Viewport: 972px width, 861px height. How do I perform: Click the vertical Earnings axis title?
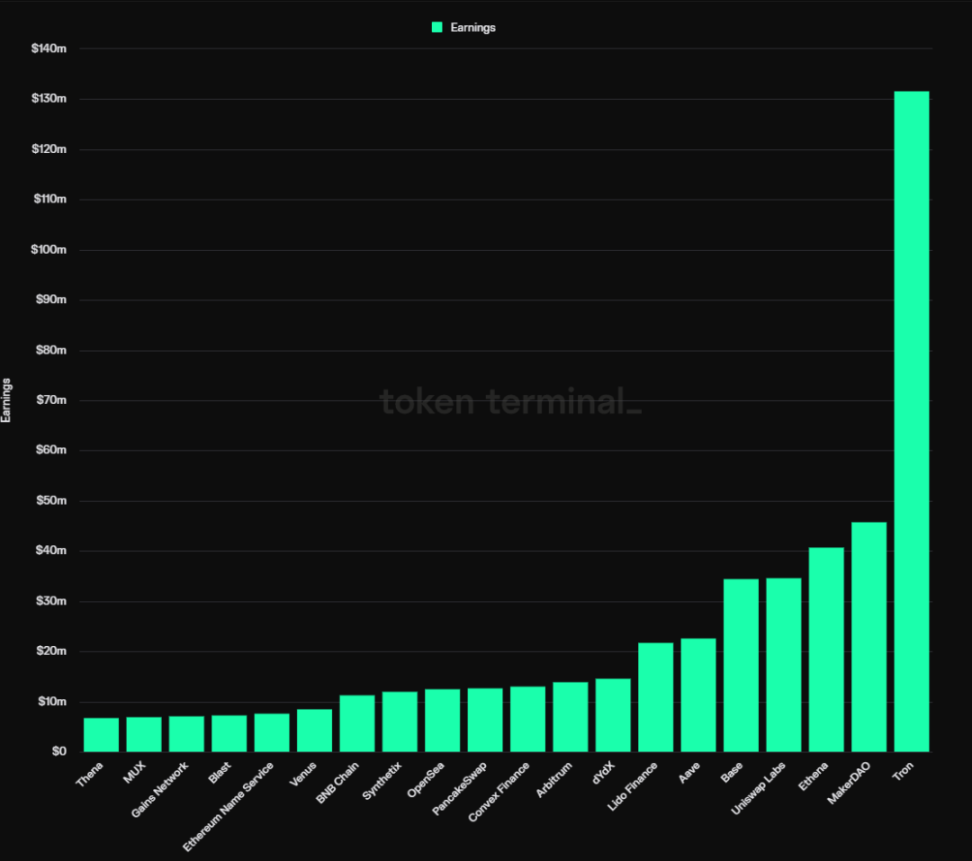[8, 400]
